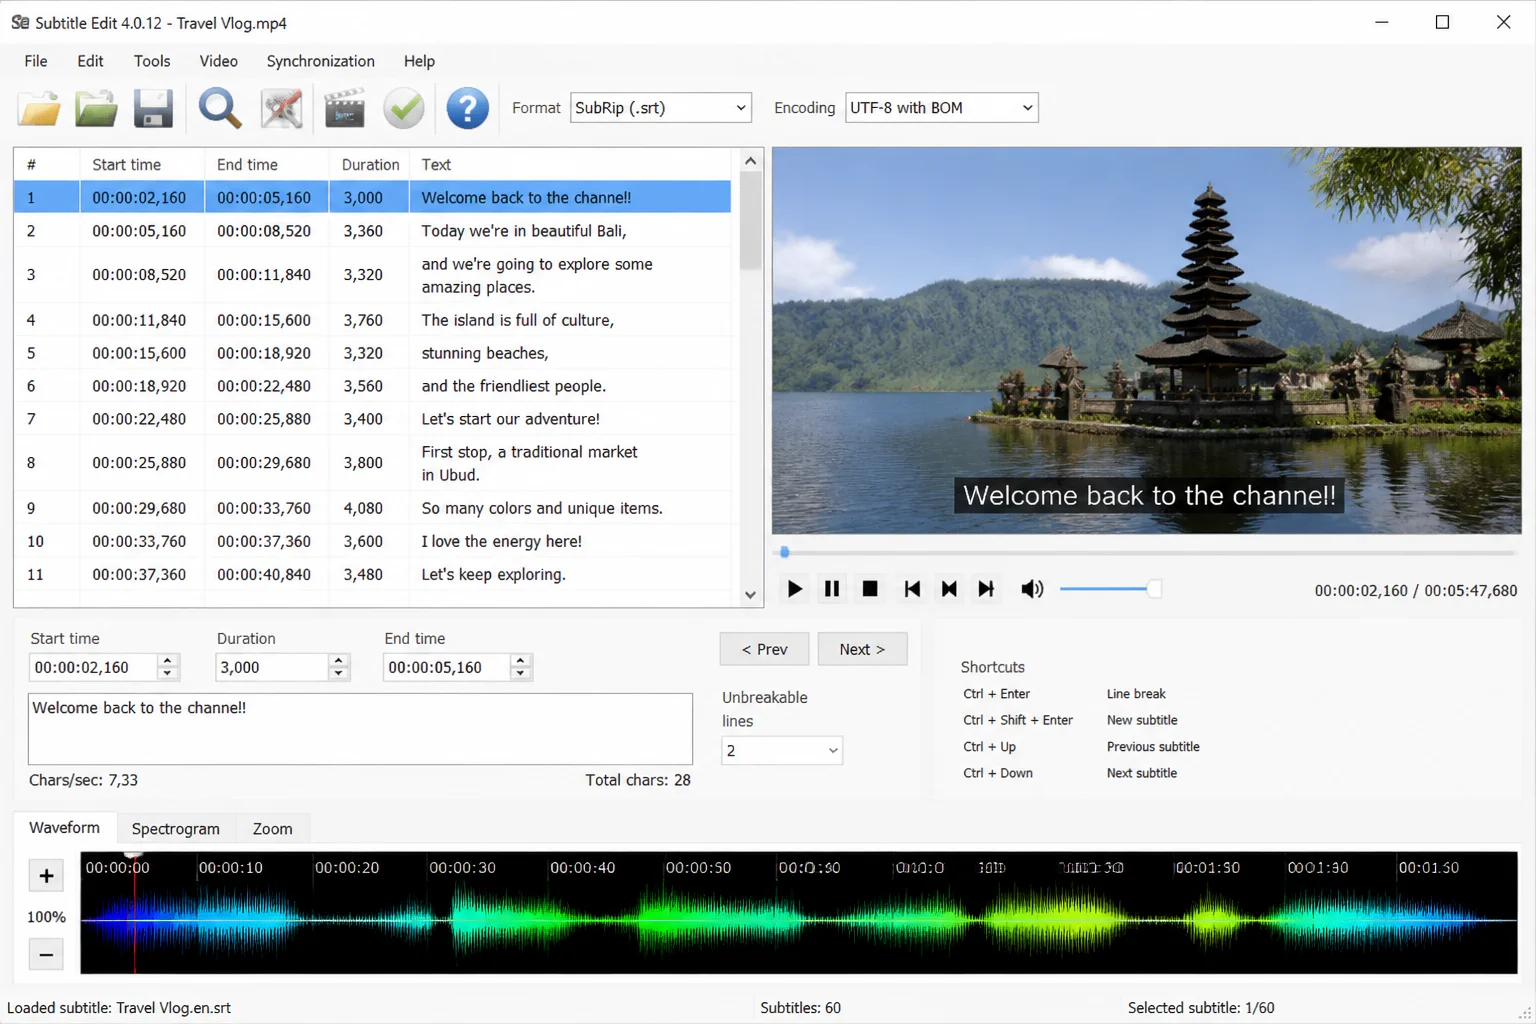Skip to the beginning of video

[x=911, y=589]
